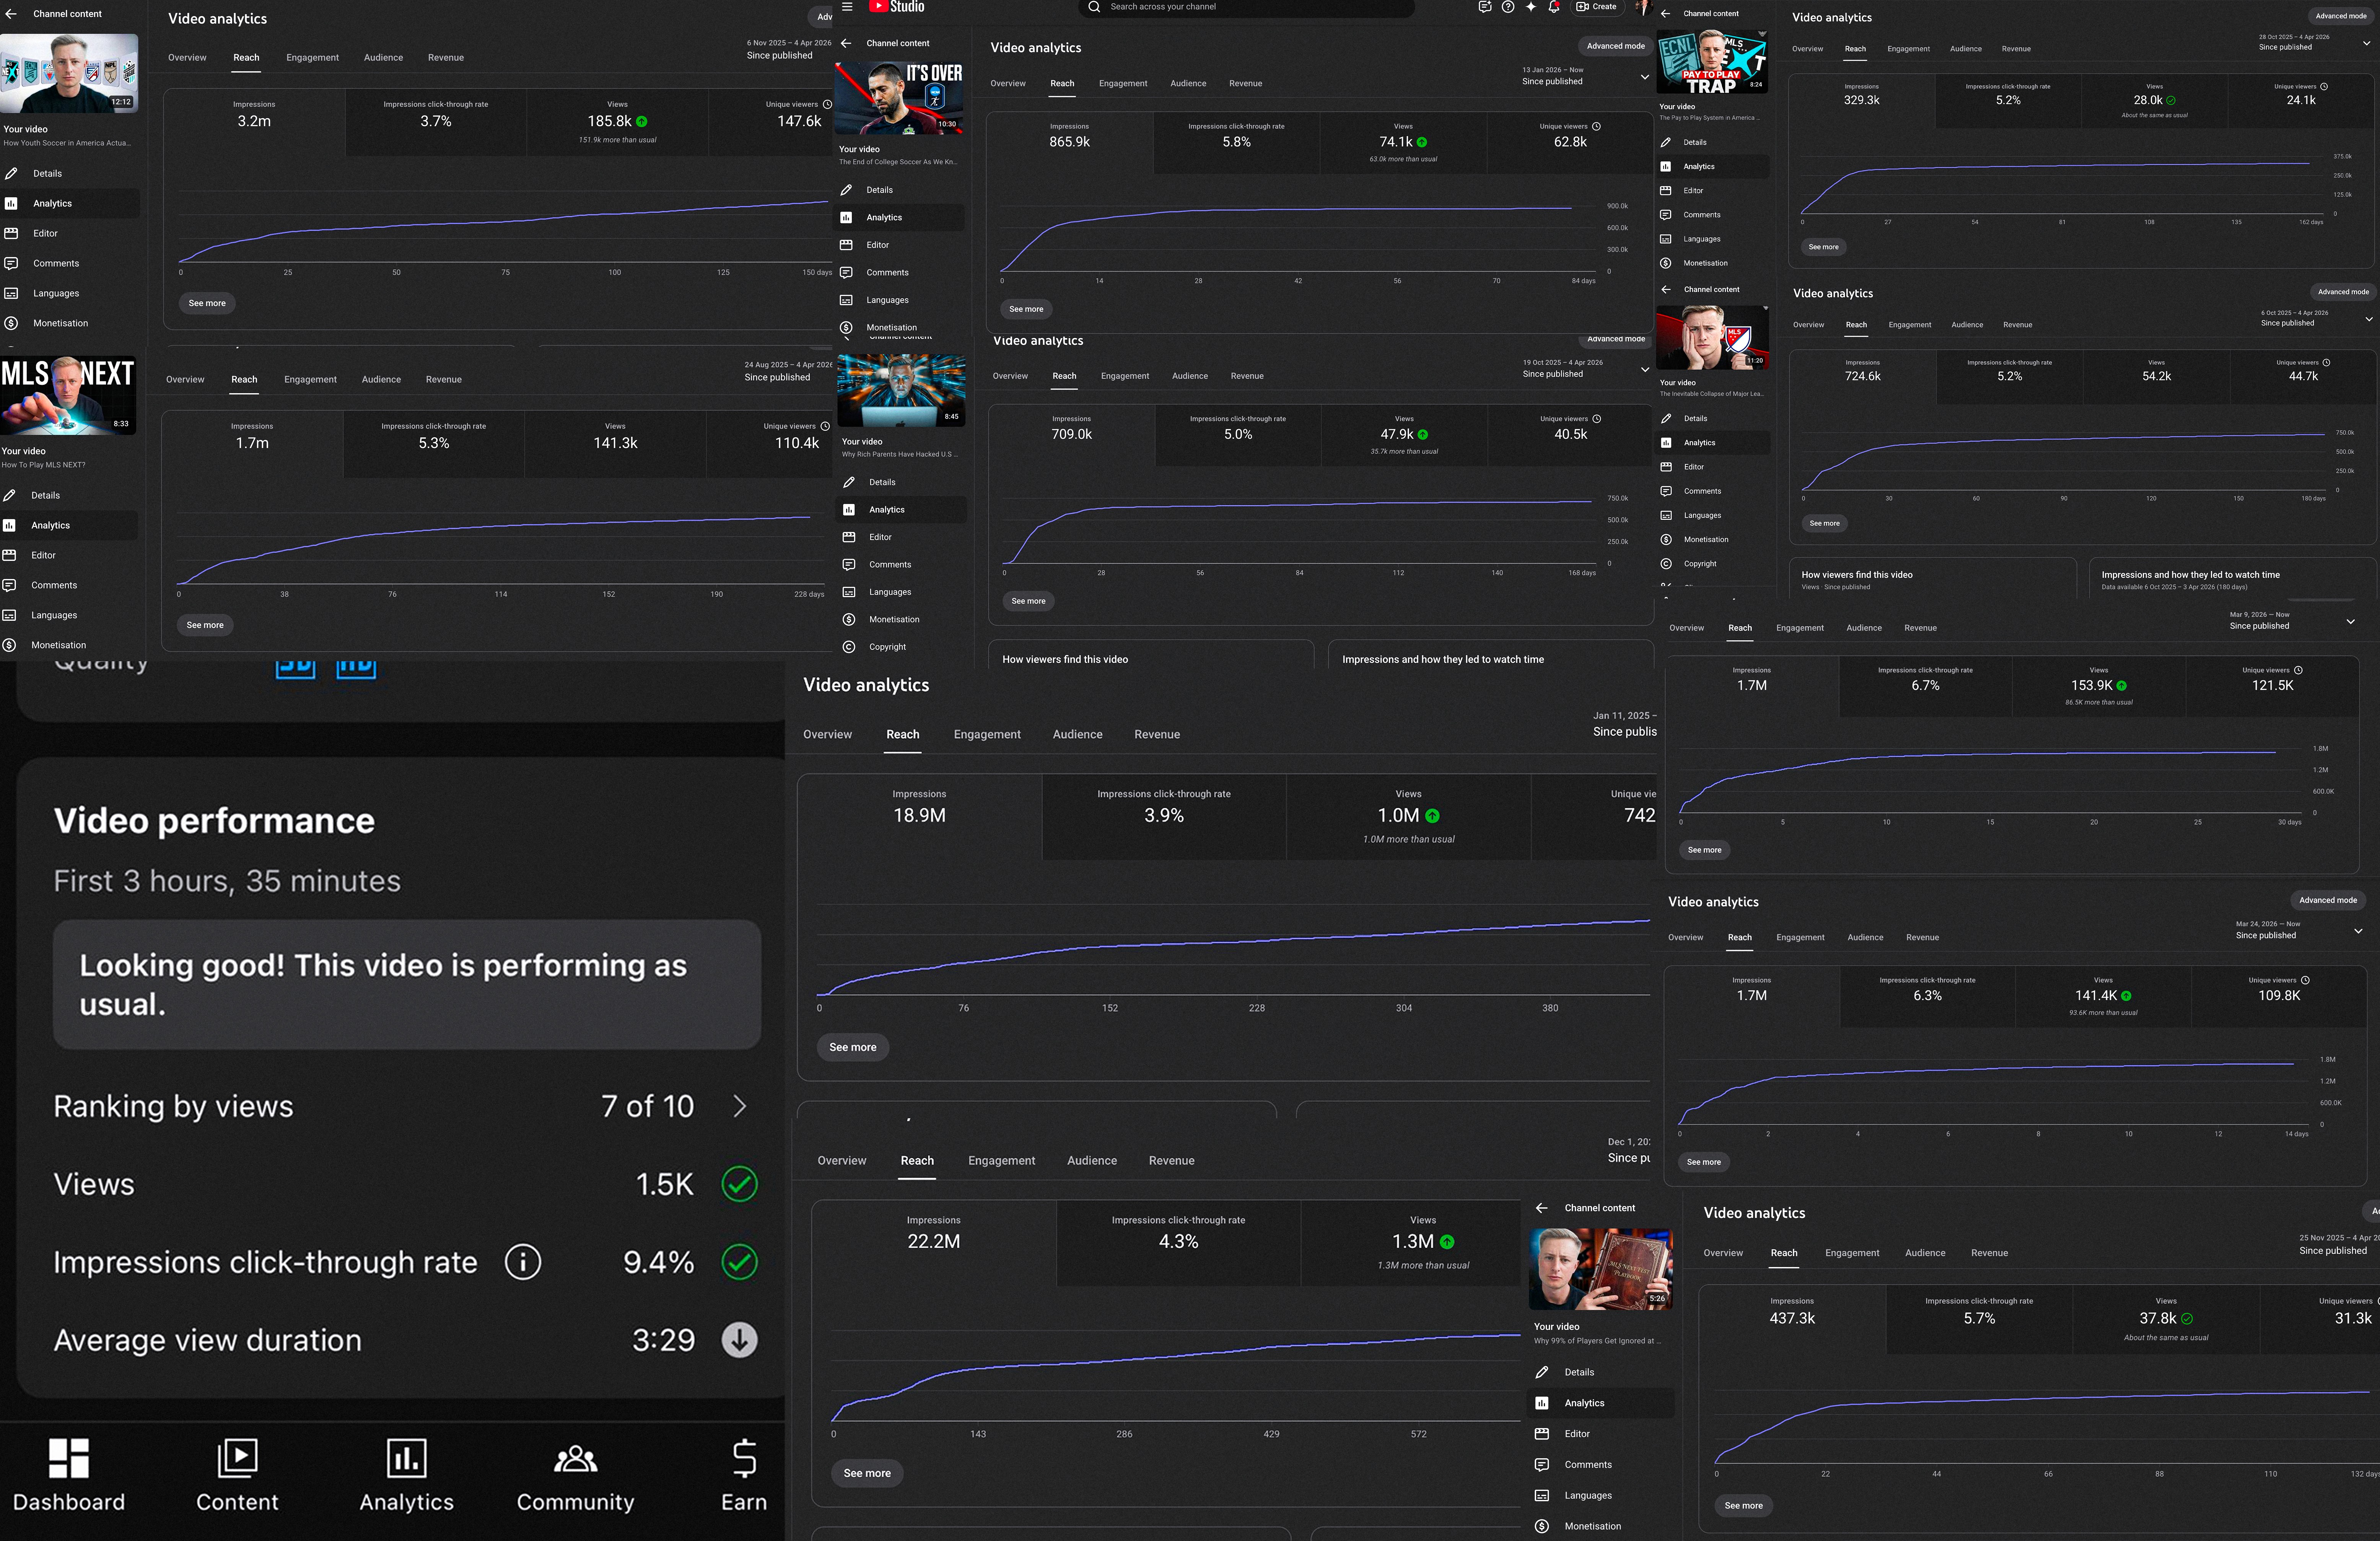Viewport: 2380px width, 1541px height.
Task: Tap down-arrow icon beside Average view duration 3:29
Action: click(x=740, y=1340)
